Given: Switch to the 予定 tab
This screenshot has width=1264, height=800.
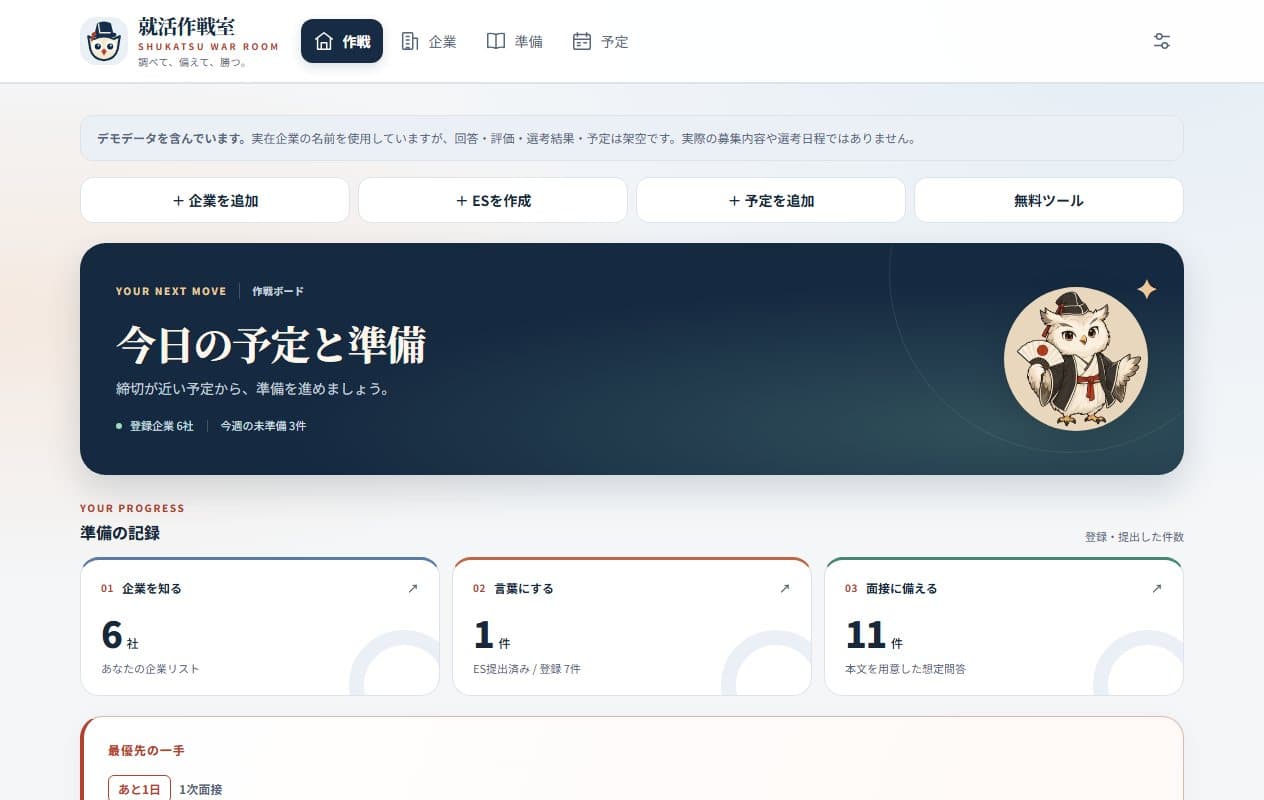Looking at the screenshot, I should pyautogui.click(x=601, y=41).
